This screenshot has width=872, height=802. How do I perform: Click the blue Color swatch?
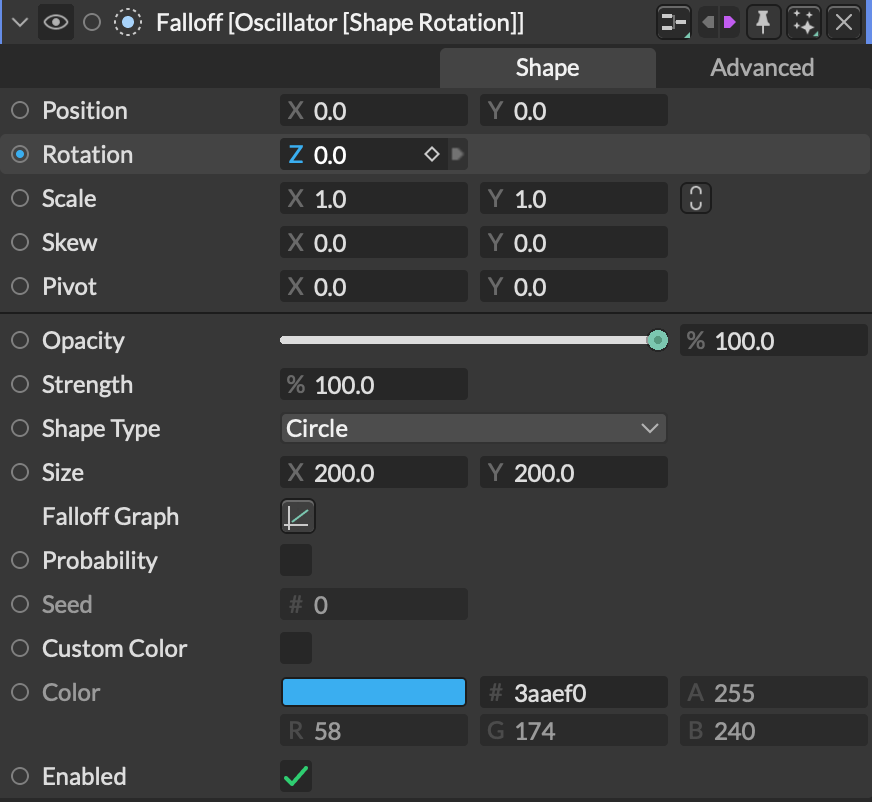374,693
